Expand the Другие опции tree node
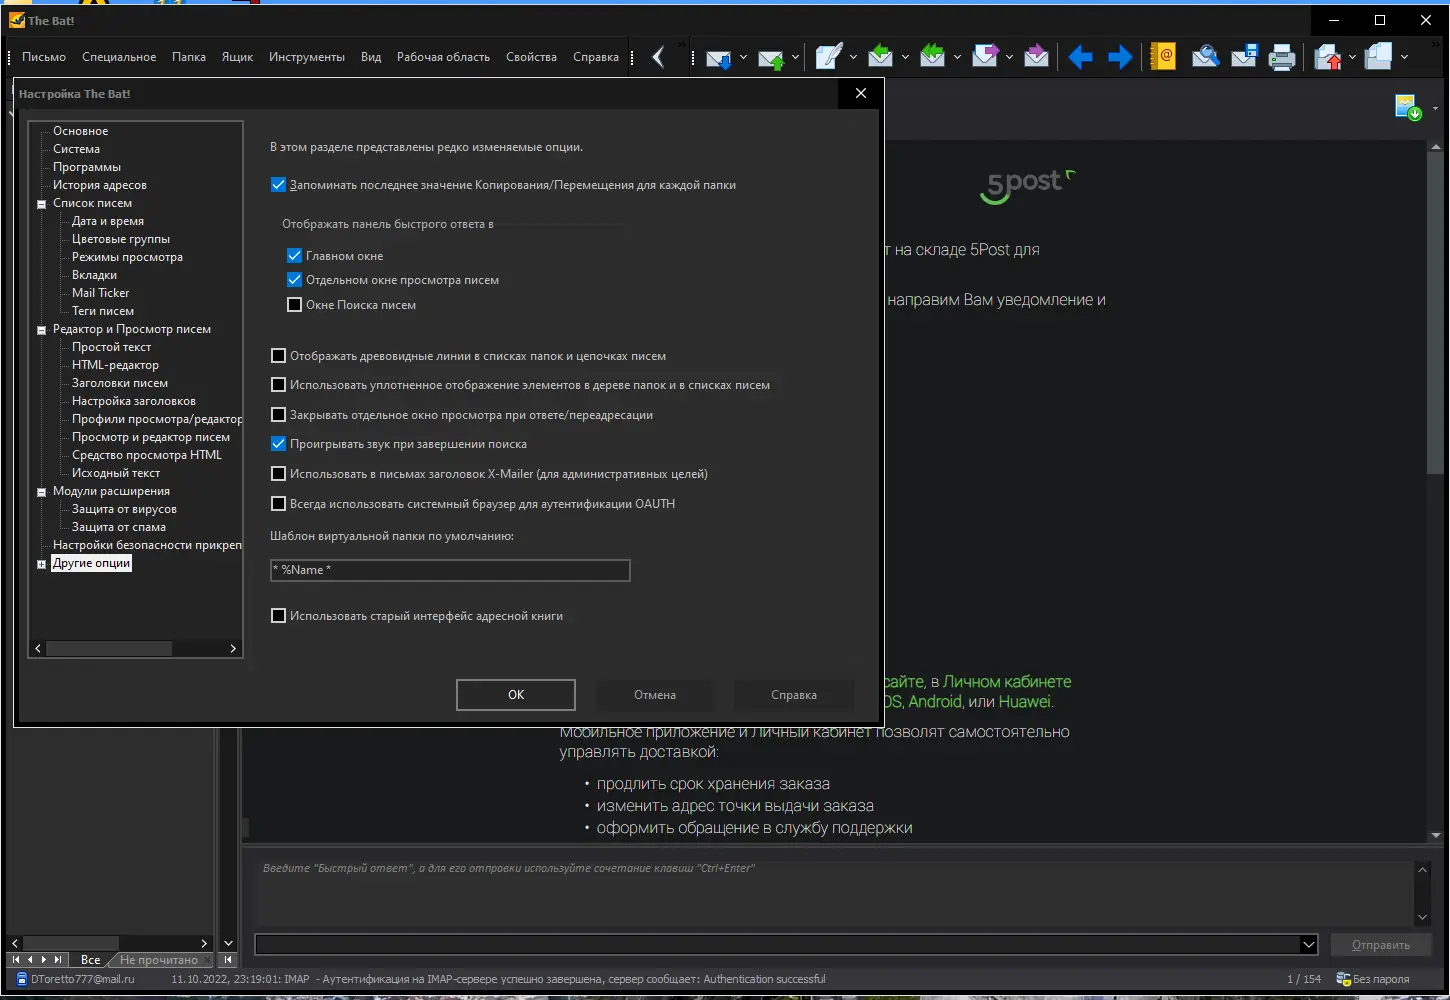The height and width of the screenshot is (1000, 1450). pyautogui.click(x=42, y=564)
